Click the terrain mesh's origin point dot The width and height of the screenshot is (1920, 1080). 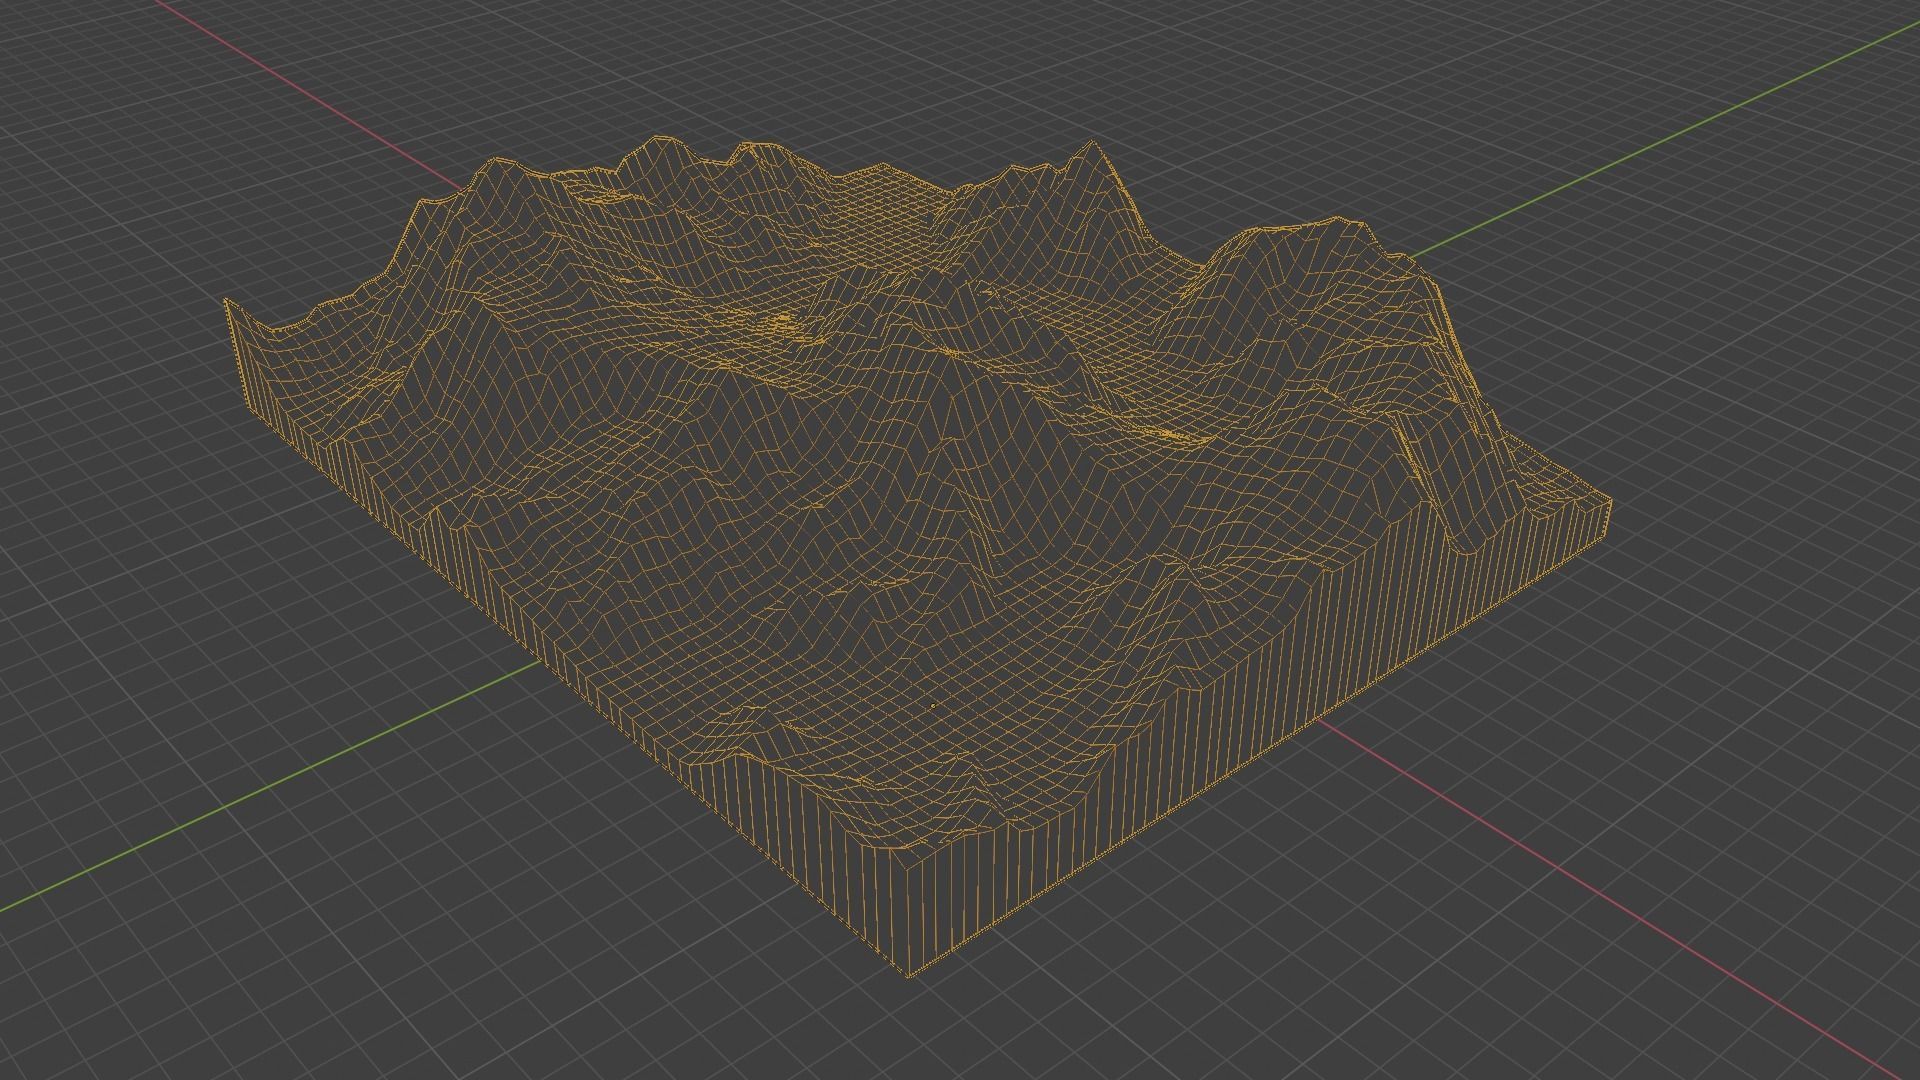point(933,706)
